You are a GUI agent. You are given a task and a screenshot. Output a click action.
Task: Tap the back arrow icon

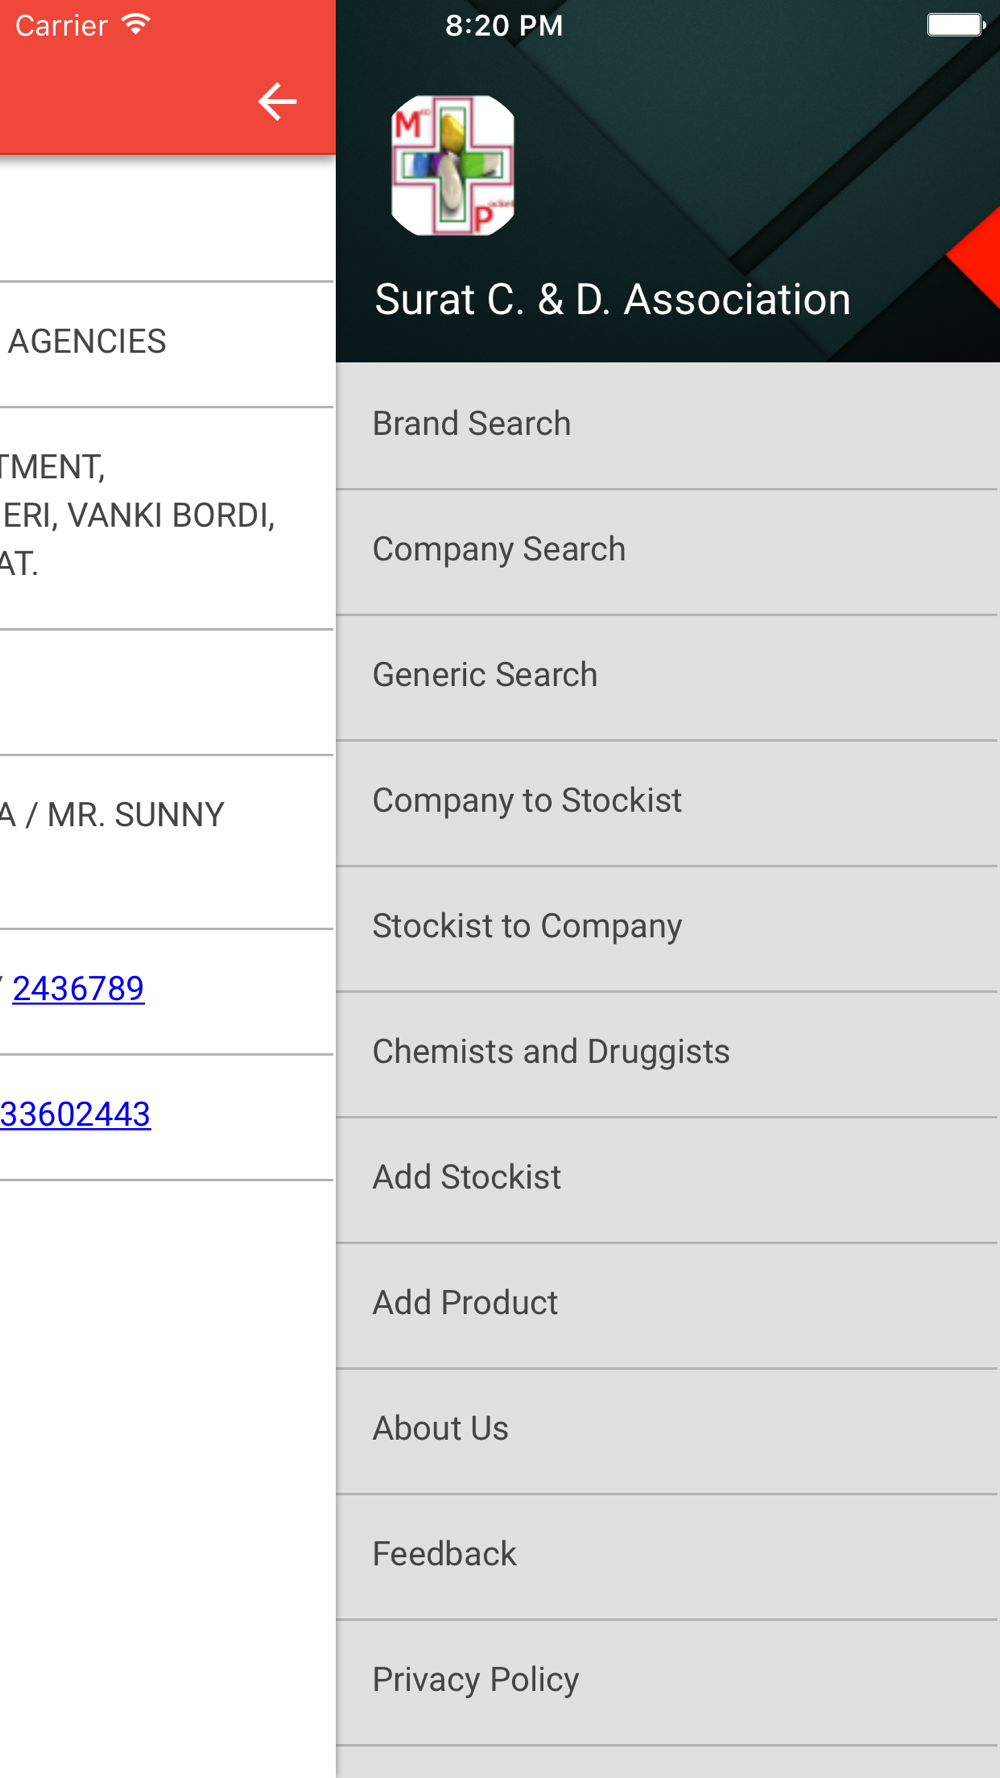click(x=277, y=101)
